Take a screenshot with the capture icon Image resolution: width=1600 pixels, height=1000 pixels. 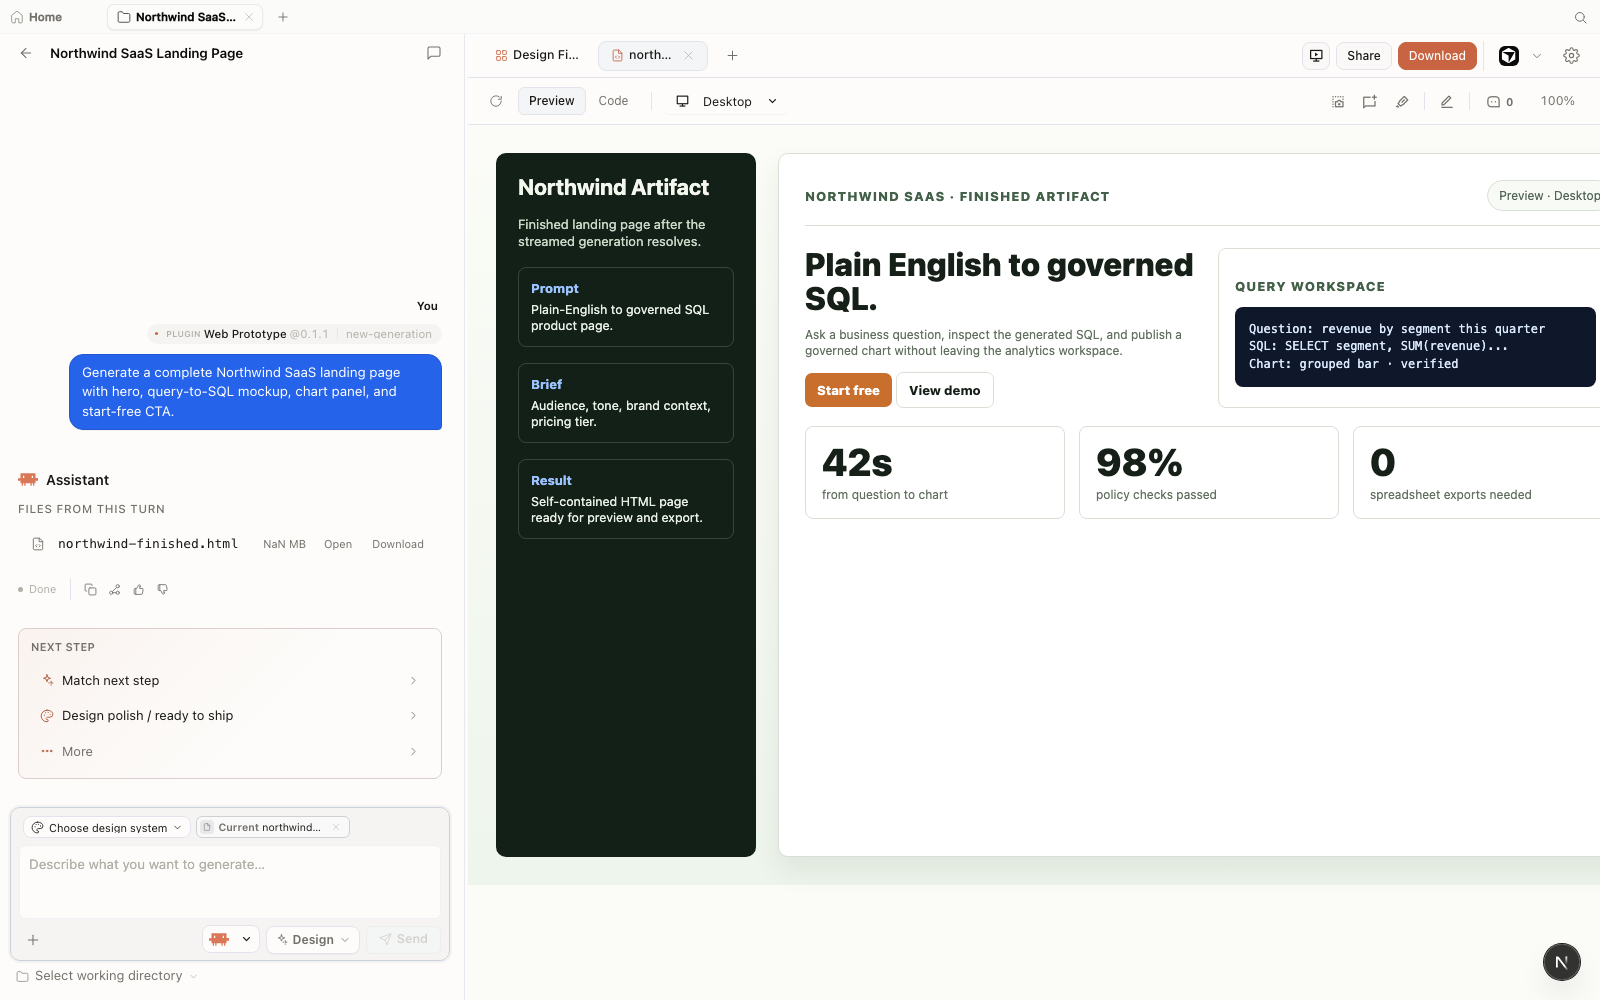click(1338, 101)
